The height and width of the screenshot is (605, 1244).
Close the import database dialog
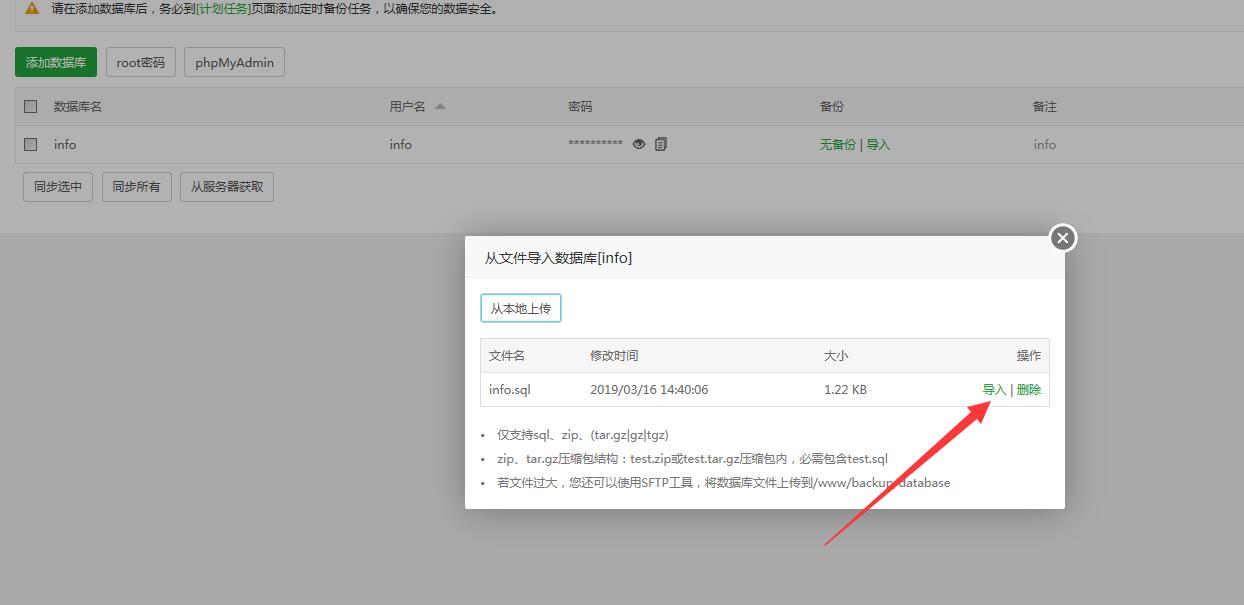tap(1062, 238)
